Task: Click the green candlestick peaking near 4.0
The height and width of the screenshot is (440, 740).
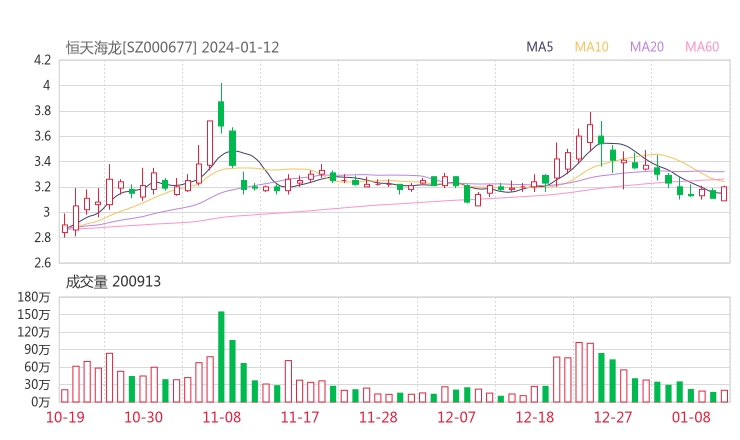Action: [x=221, y=108]
